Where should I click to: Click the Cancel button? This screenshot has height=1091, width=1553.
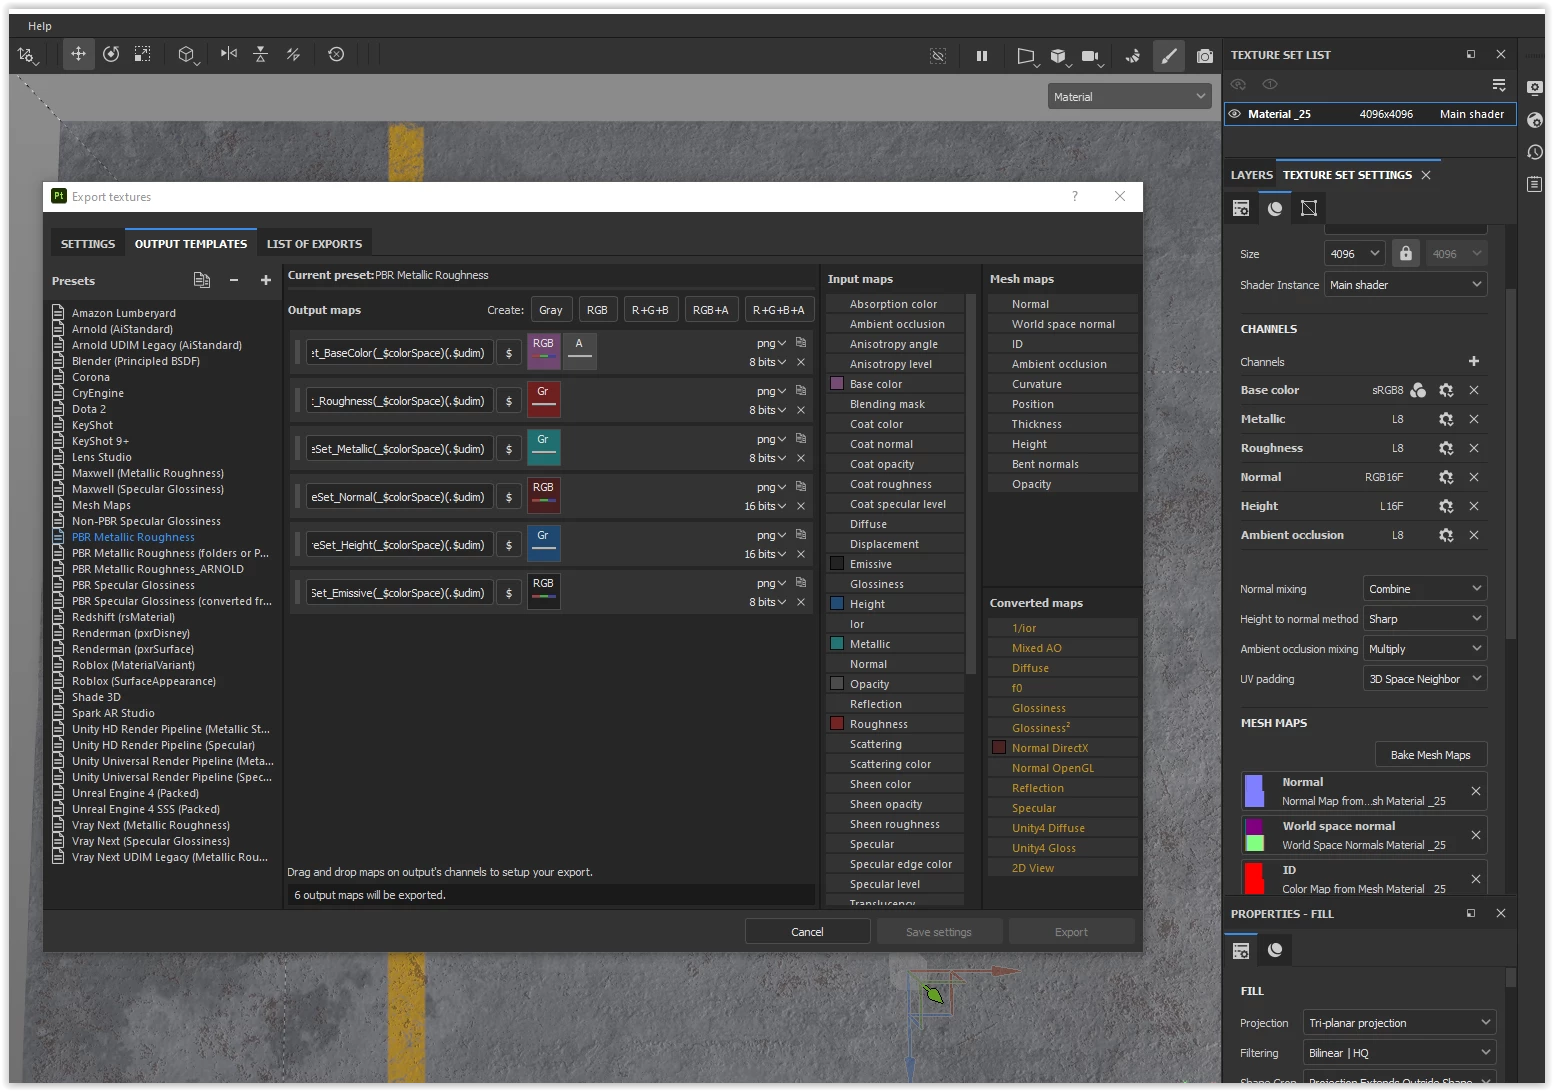(807, 932)
